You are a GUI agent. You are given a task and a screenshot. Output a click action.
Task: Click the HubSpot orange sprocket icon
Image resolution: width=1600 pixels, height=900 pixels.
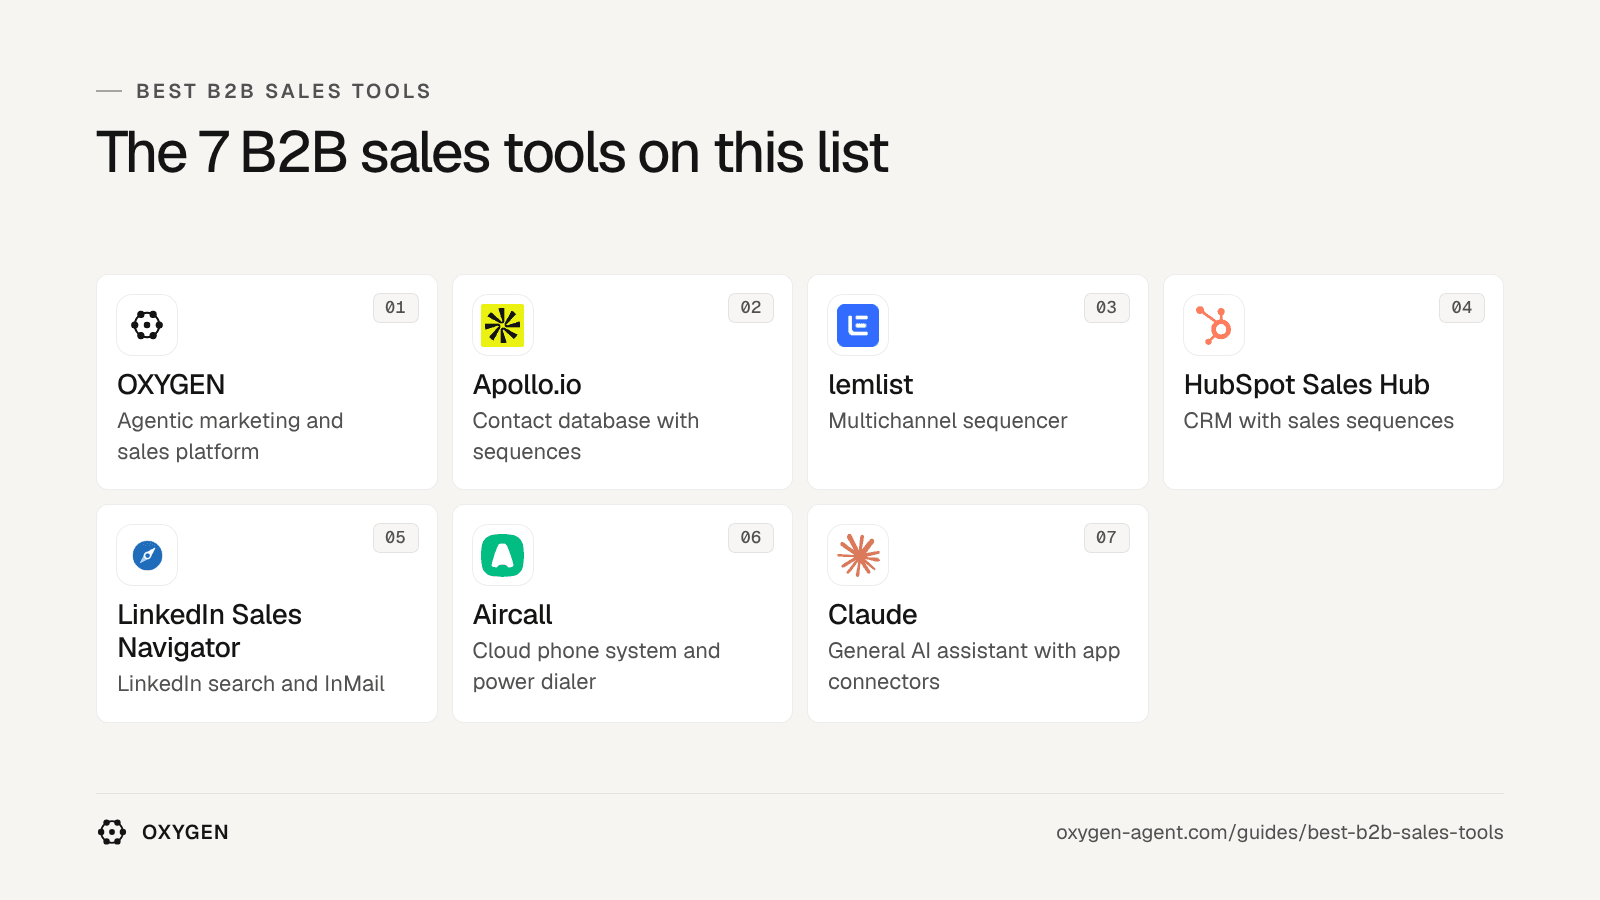[x=1214, y=325]
